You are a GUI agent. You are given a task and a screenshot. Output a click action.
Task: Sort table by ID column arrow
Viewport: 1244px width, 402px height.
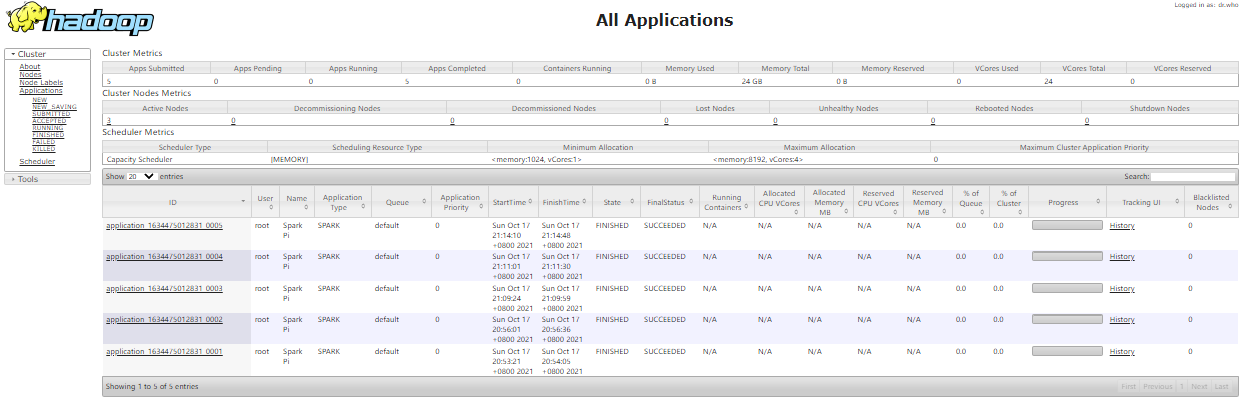point(244,202)
